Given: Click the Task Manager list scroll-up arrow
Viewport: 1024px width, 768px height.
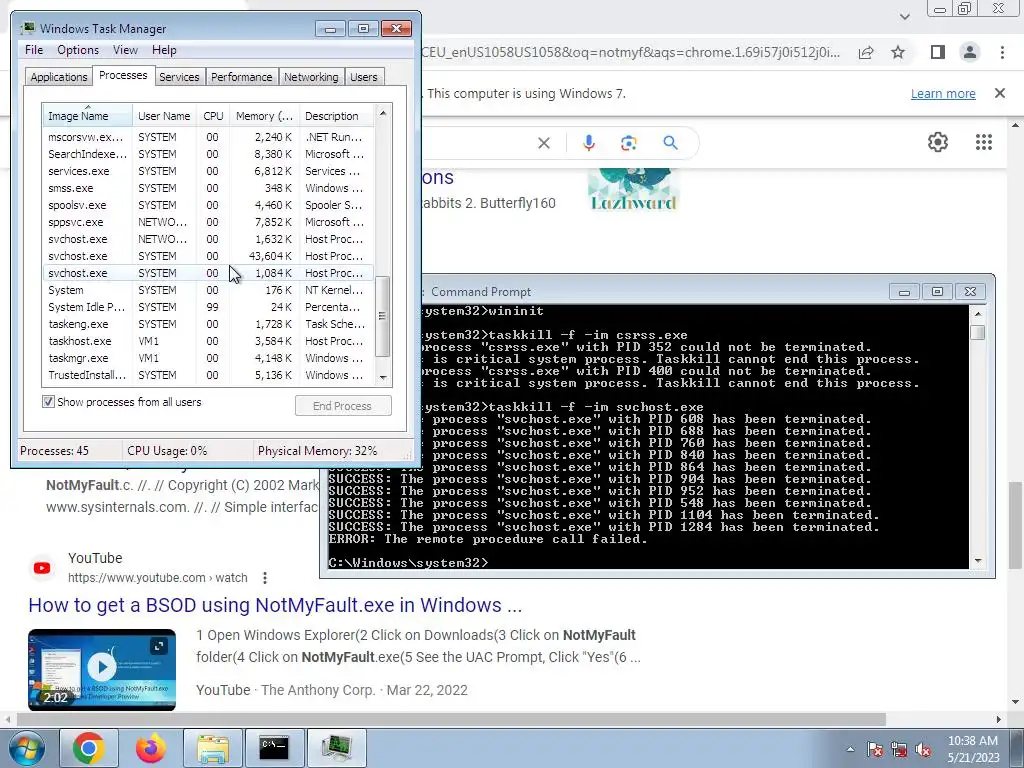Looking at the screenshot, I should click(x=383, y=114).
